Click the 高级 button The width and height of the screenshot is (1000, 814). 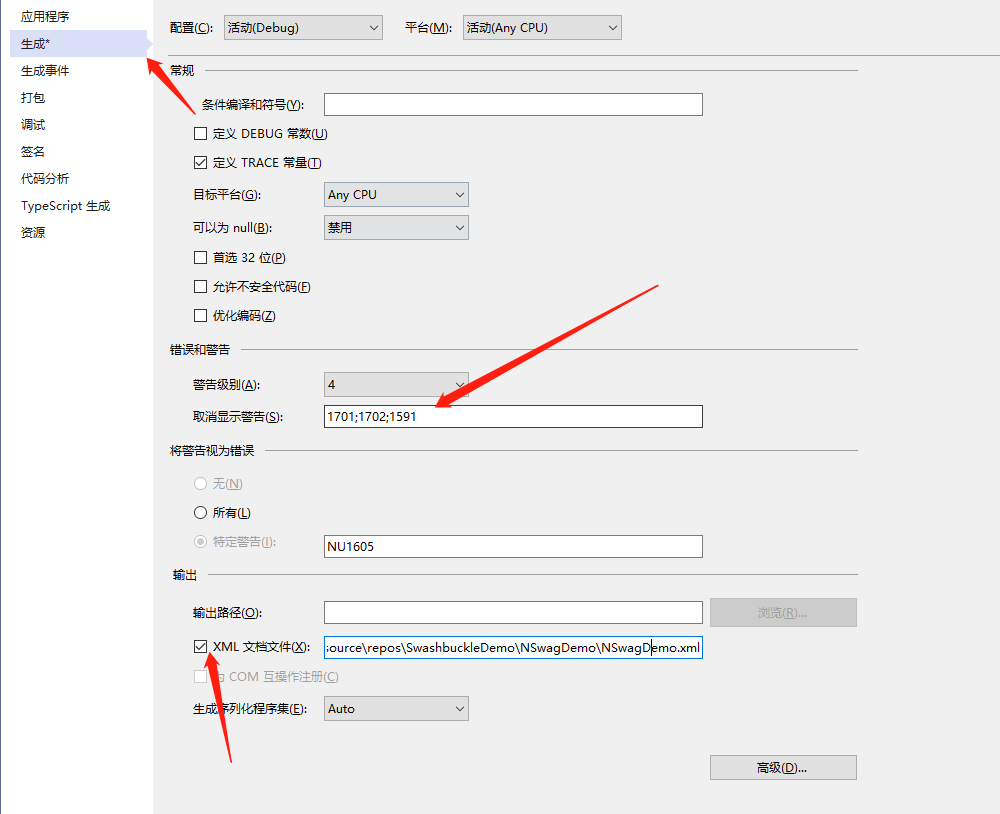pyautogui.click(x=783, y=768)
